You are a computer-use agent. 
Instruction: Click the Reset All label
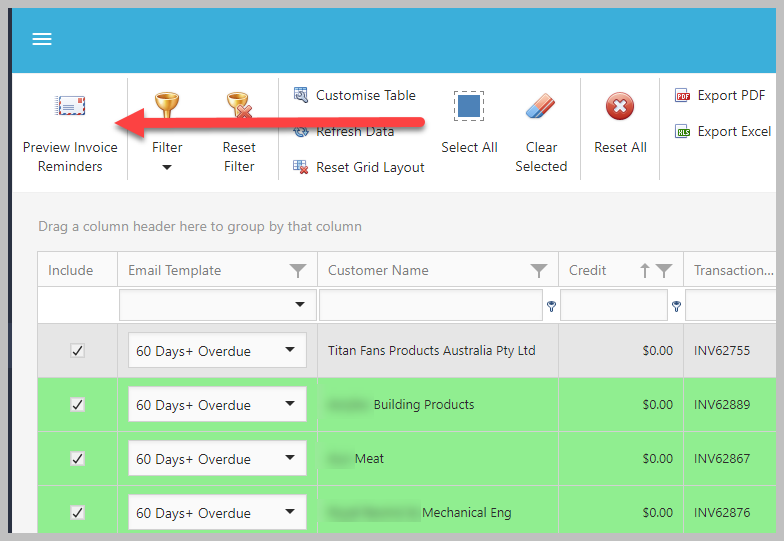coord(620,148)
